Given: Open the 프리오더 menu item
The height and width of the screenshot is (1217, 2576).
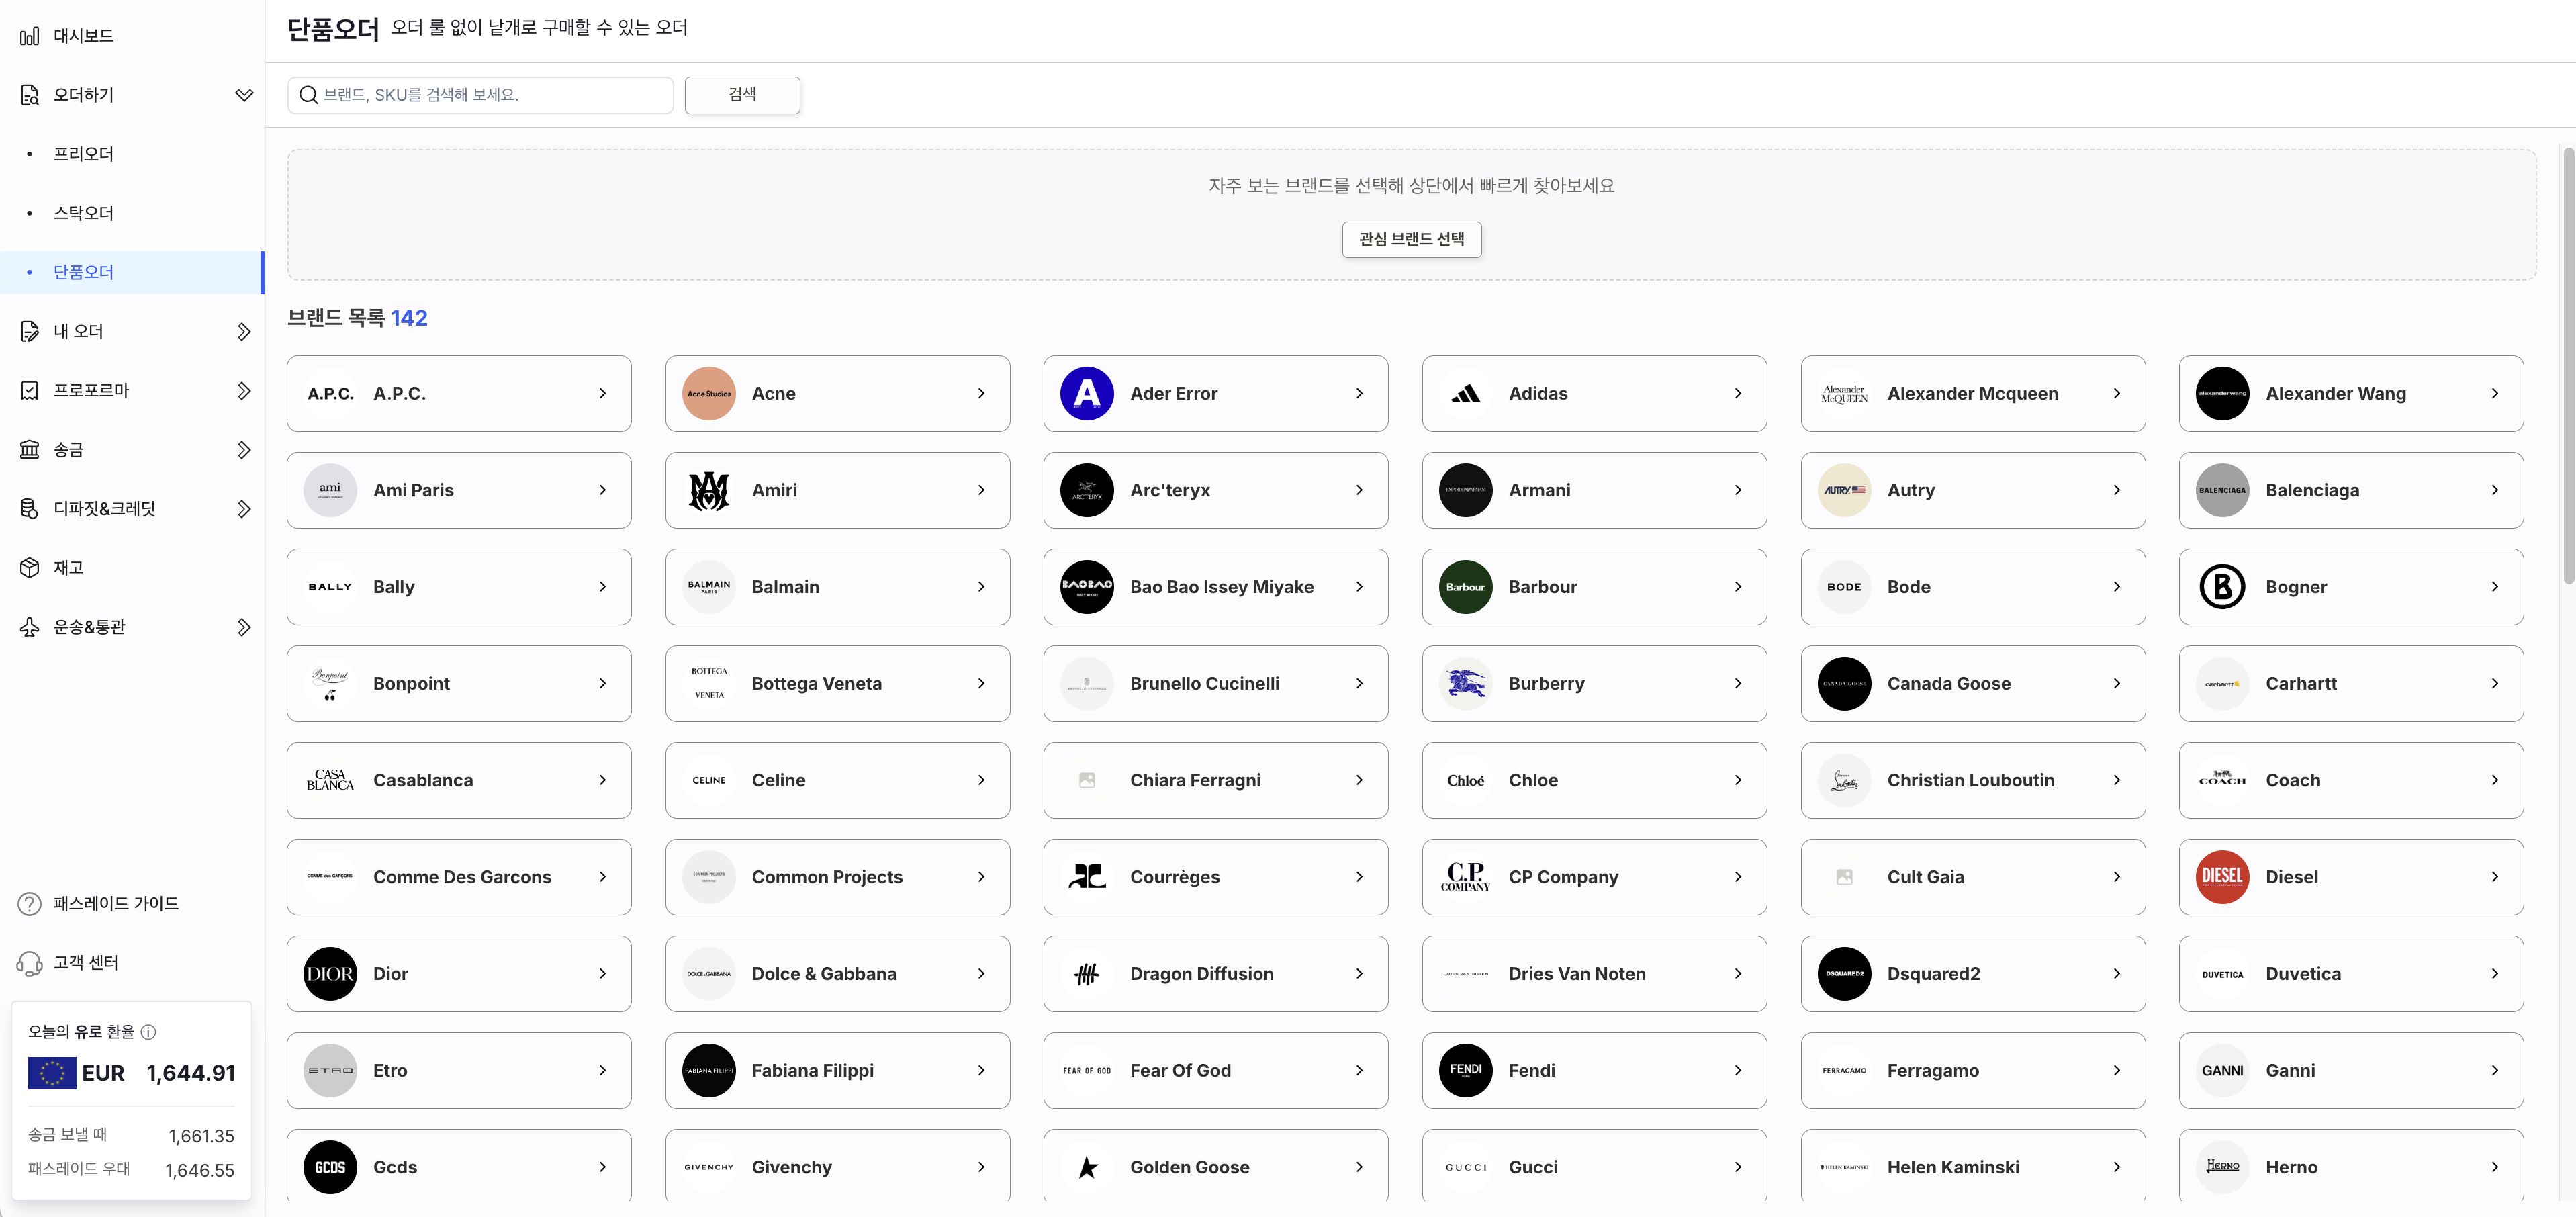Looking at the screenshot, I should [x=84, y=154].
